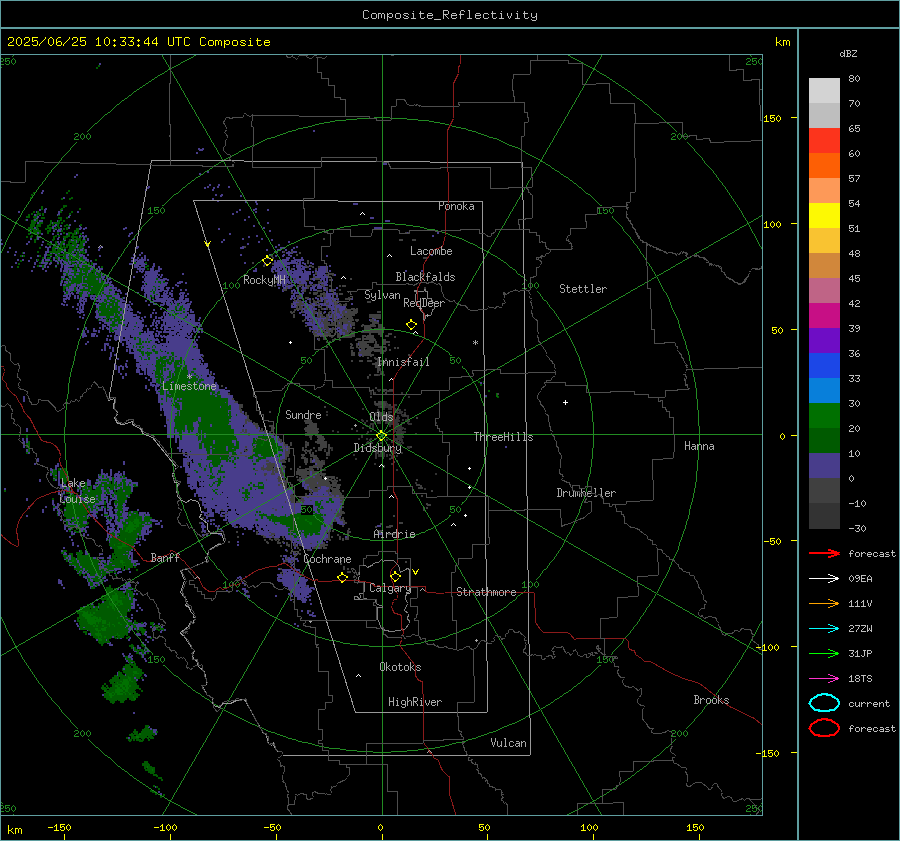Click the yellow radar site marker at Didsbury
The image size is (900, 841).
pyautogui.click(x=381, y=435)
